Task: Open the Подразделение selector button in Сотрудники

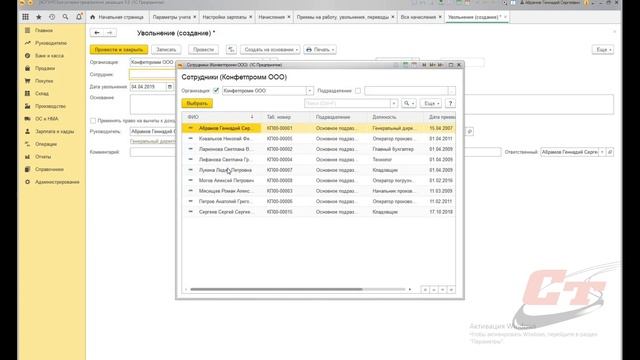Action: click(x=451, y=91)
